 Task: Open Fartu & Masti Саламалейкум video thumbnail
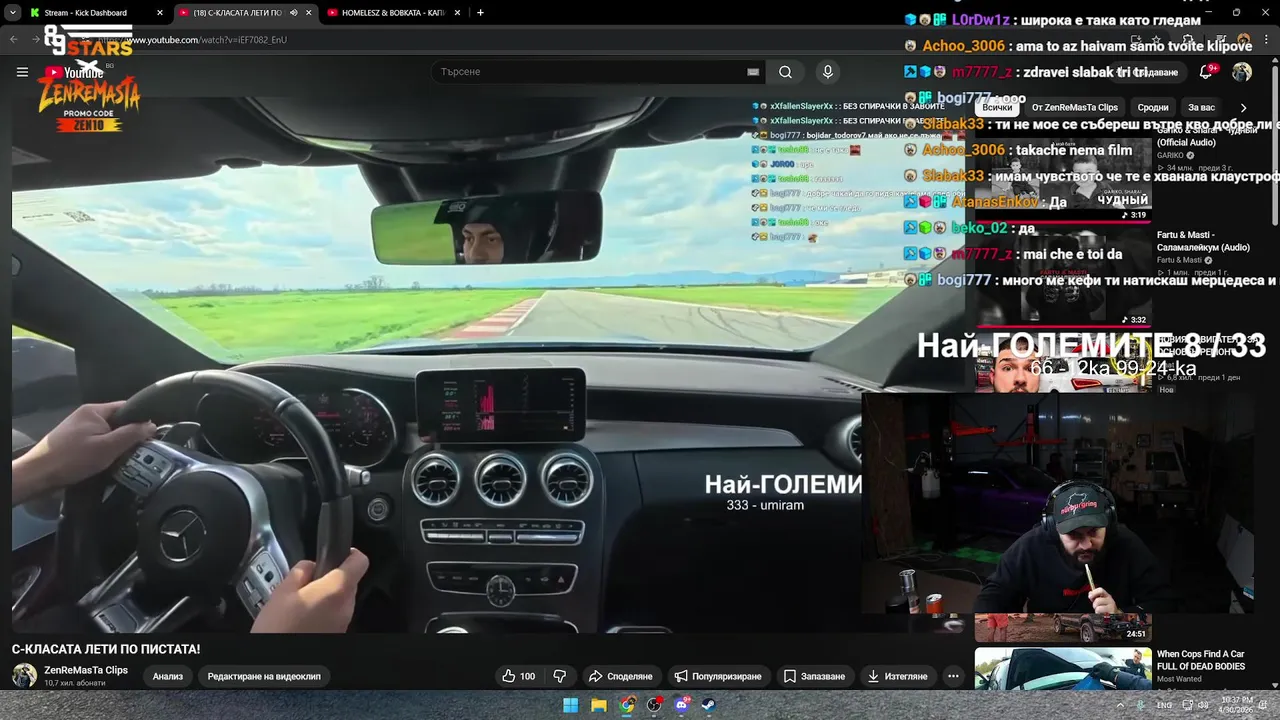(1063, 277)
